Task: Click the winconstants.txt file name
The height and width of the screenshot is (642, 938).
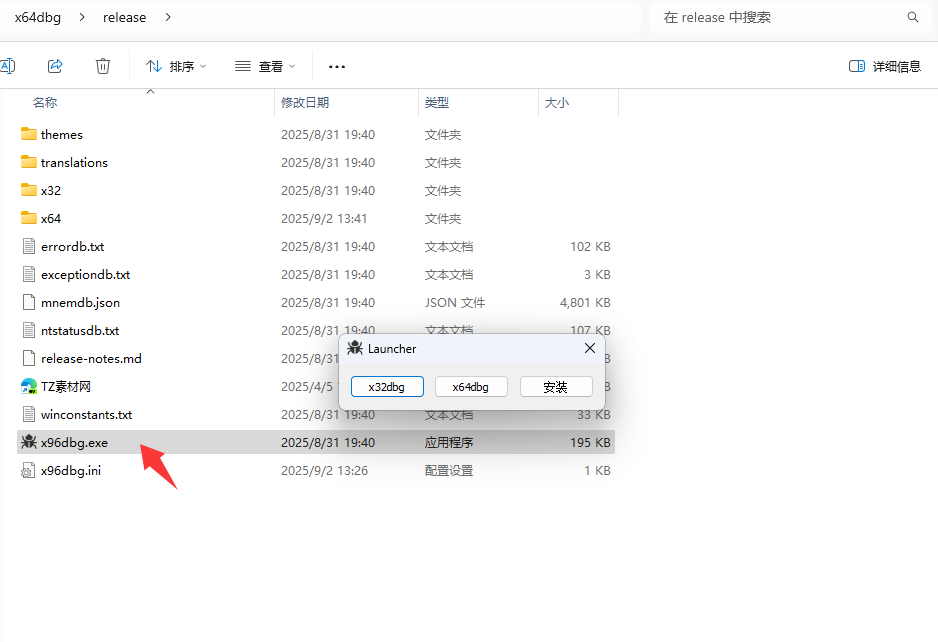Action: tap(87, 415)
